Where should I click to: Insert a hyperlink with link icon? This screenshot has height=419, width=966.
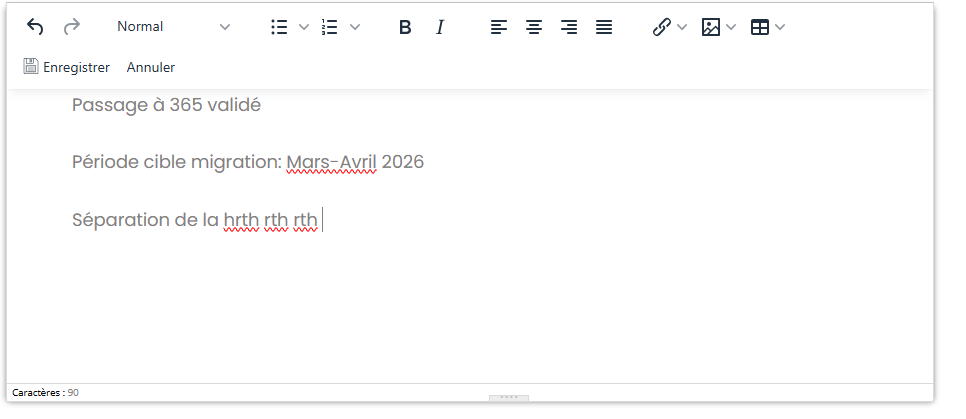[x=661, y=27]
